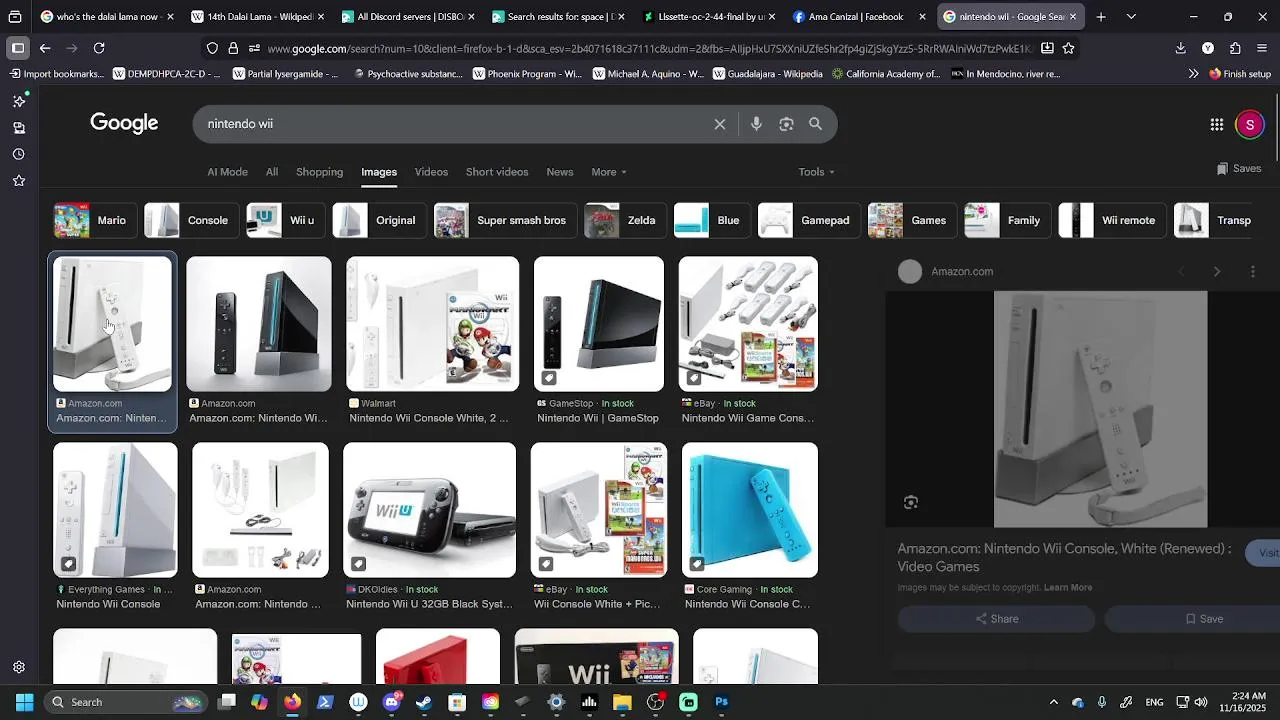The height and width of the screenshot is (720, 1280).
Task: Filter images by the Wii u chip
Action: pos(284,220)
